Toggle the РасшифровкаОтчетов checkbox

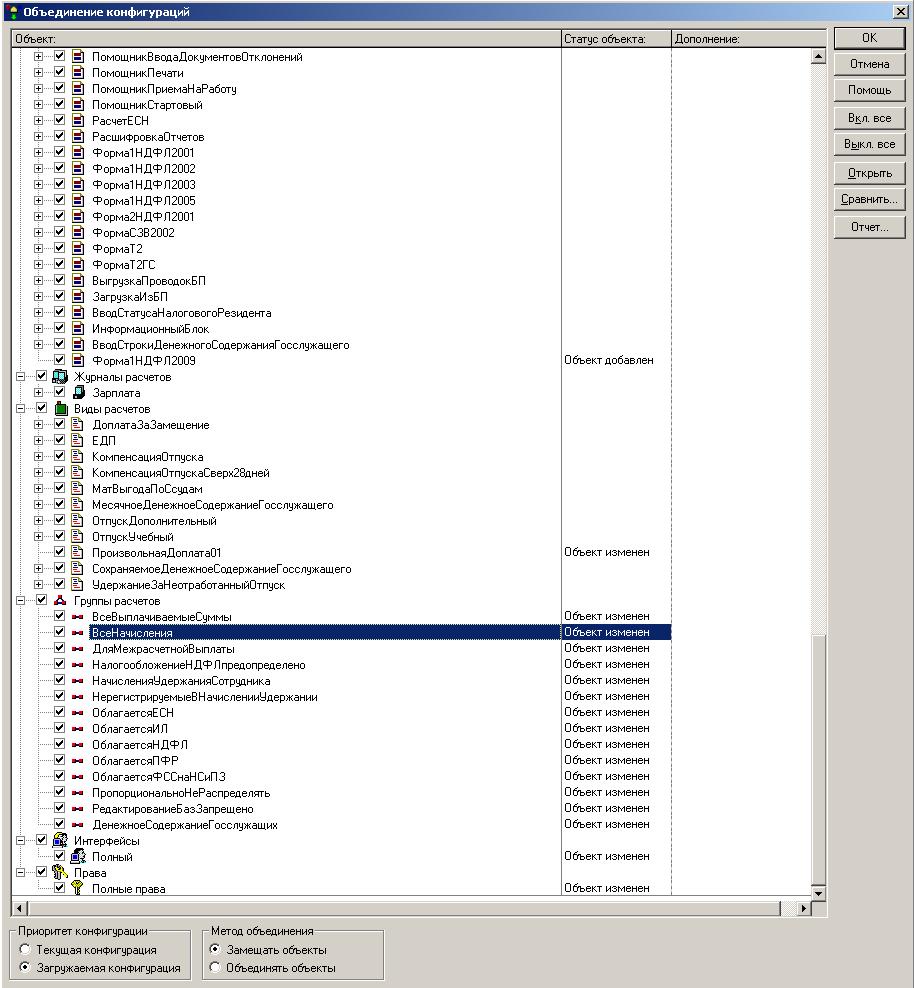59,136
